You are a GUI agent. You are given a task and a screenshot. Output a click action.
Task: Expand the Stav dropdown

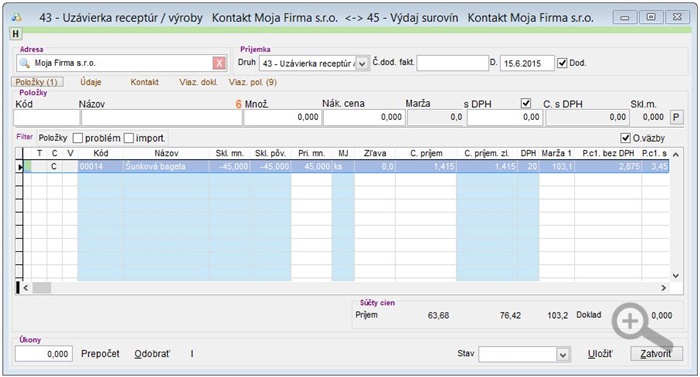pyautogui.click(x=563, y=355)
